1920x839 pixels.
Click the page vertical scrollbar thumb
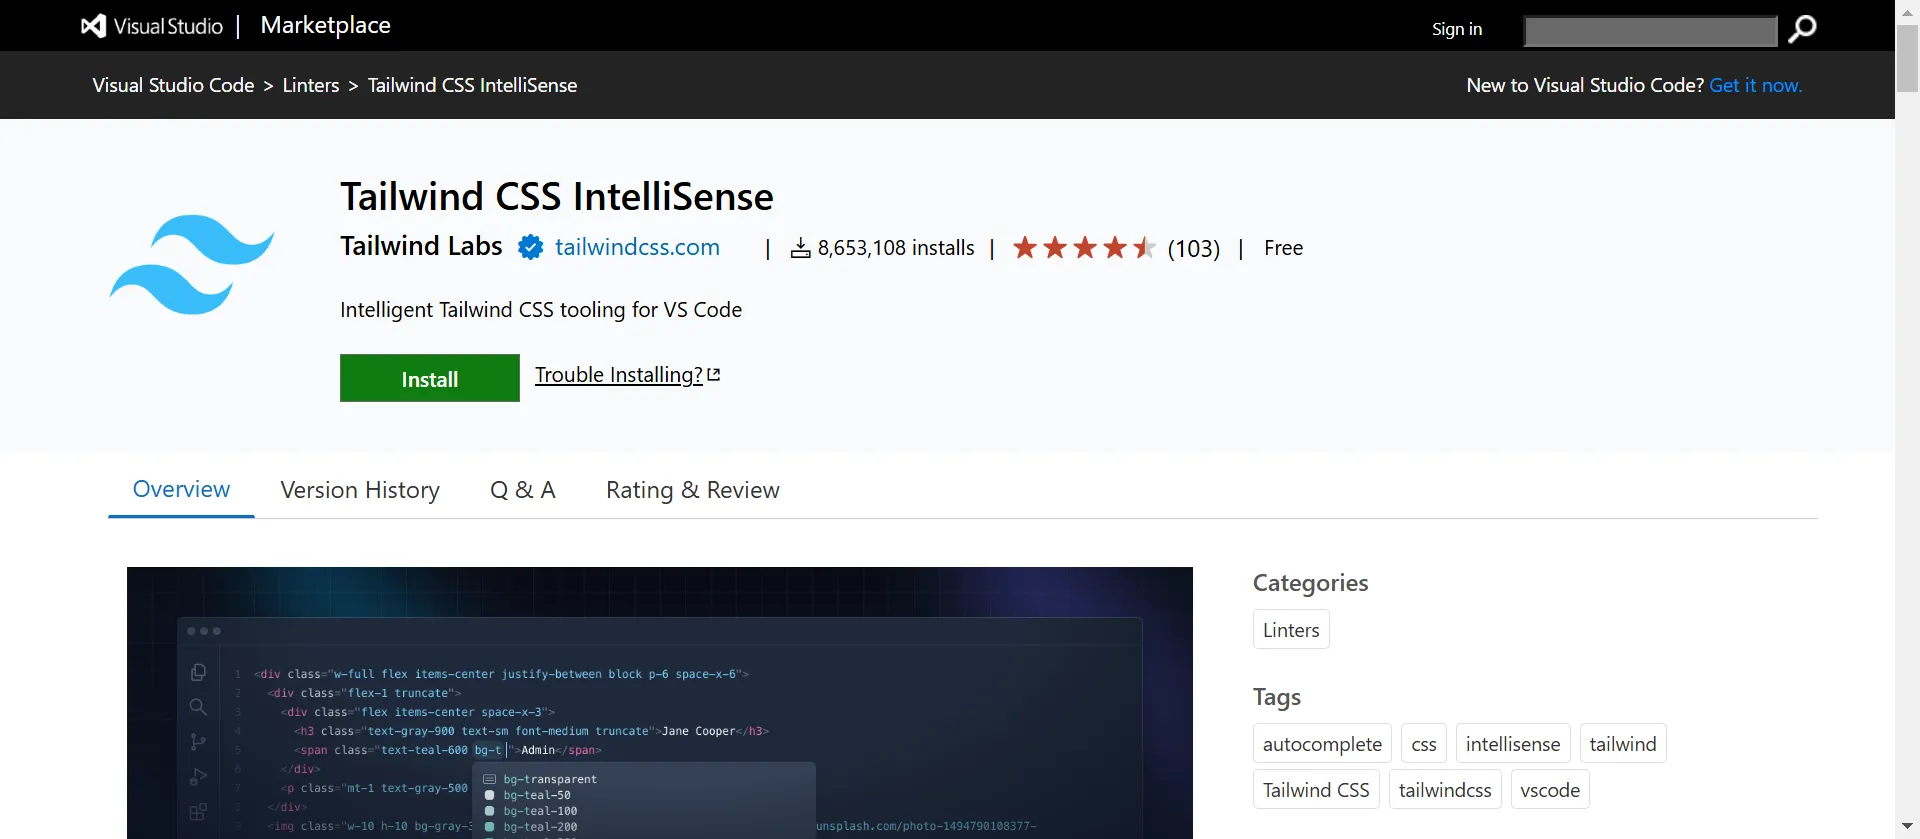tap(1908, 58)
